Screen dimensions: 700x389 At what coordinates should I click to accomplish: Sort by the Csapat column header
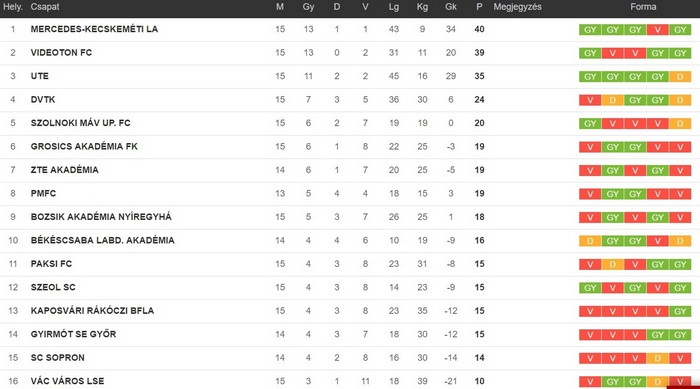tap(45, 7)
